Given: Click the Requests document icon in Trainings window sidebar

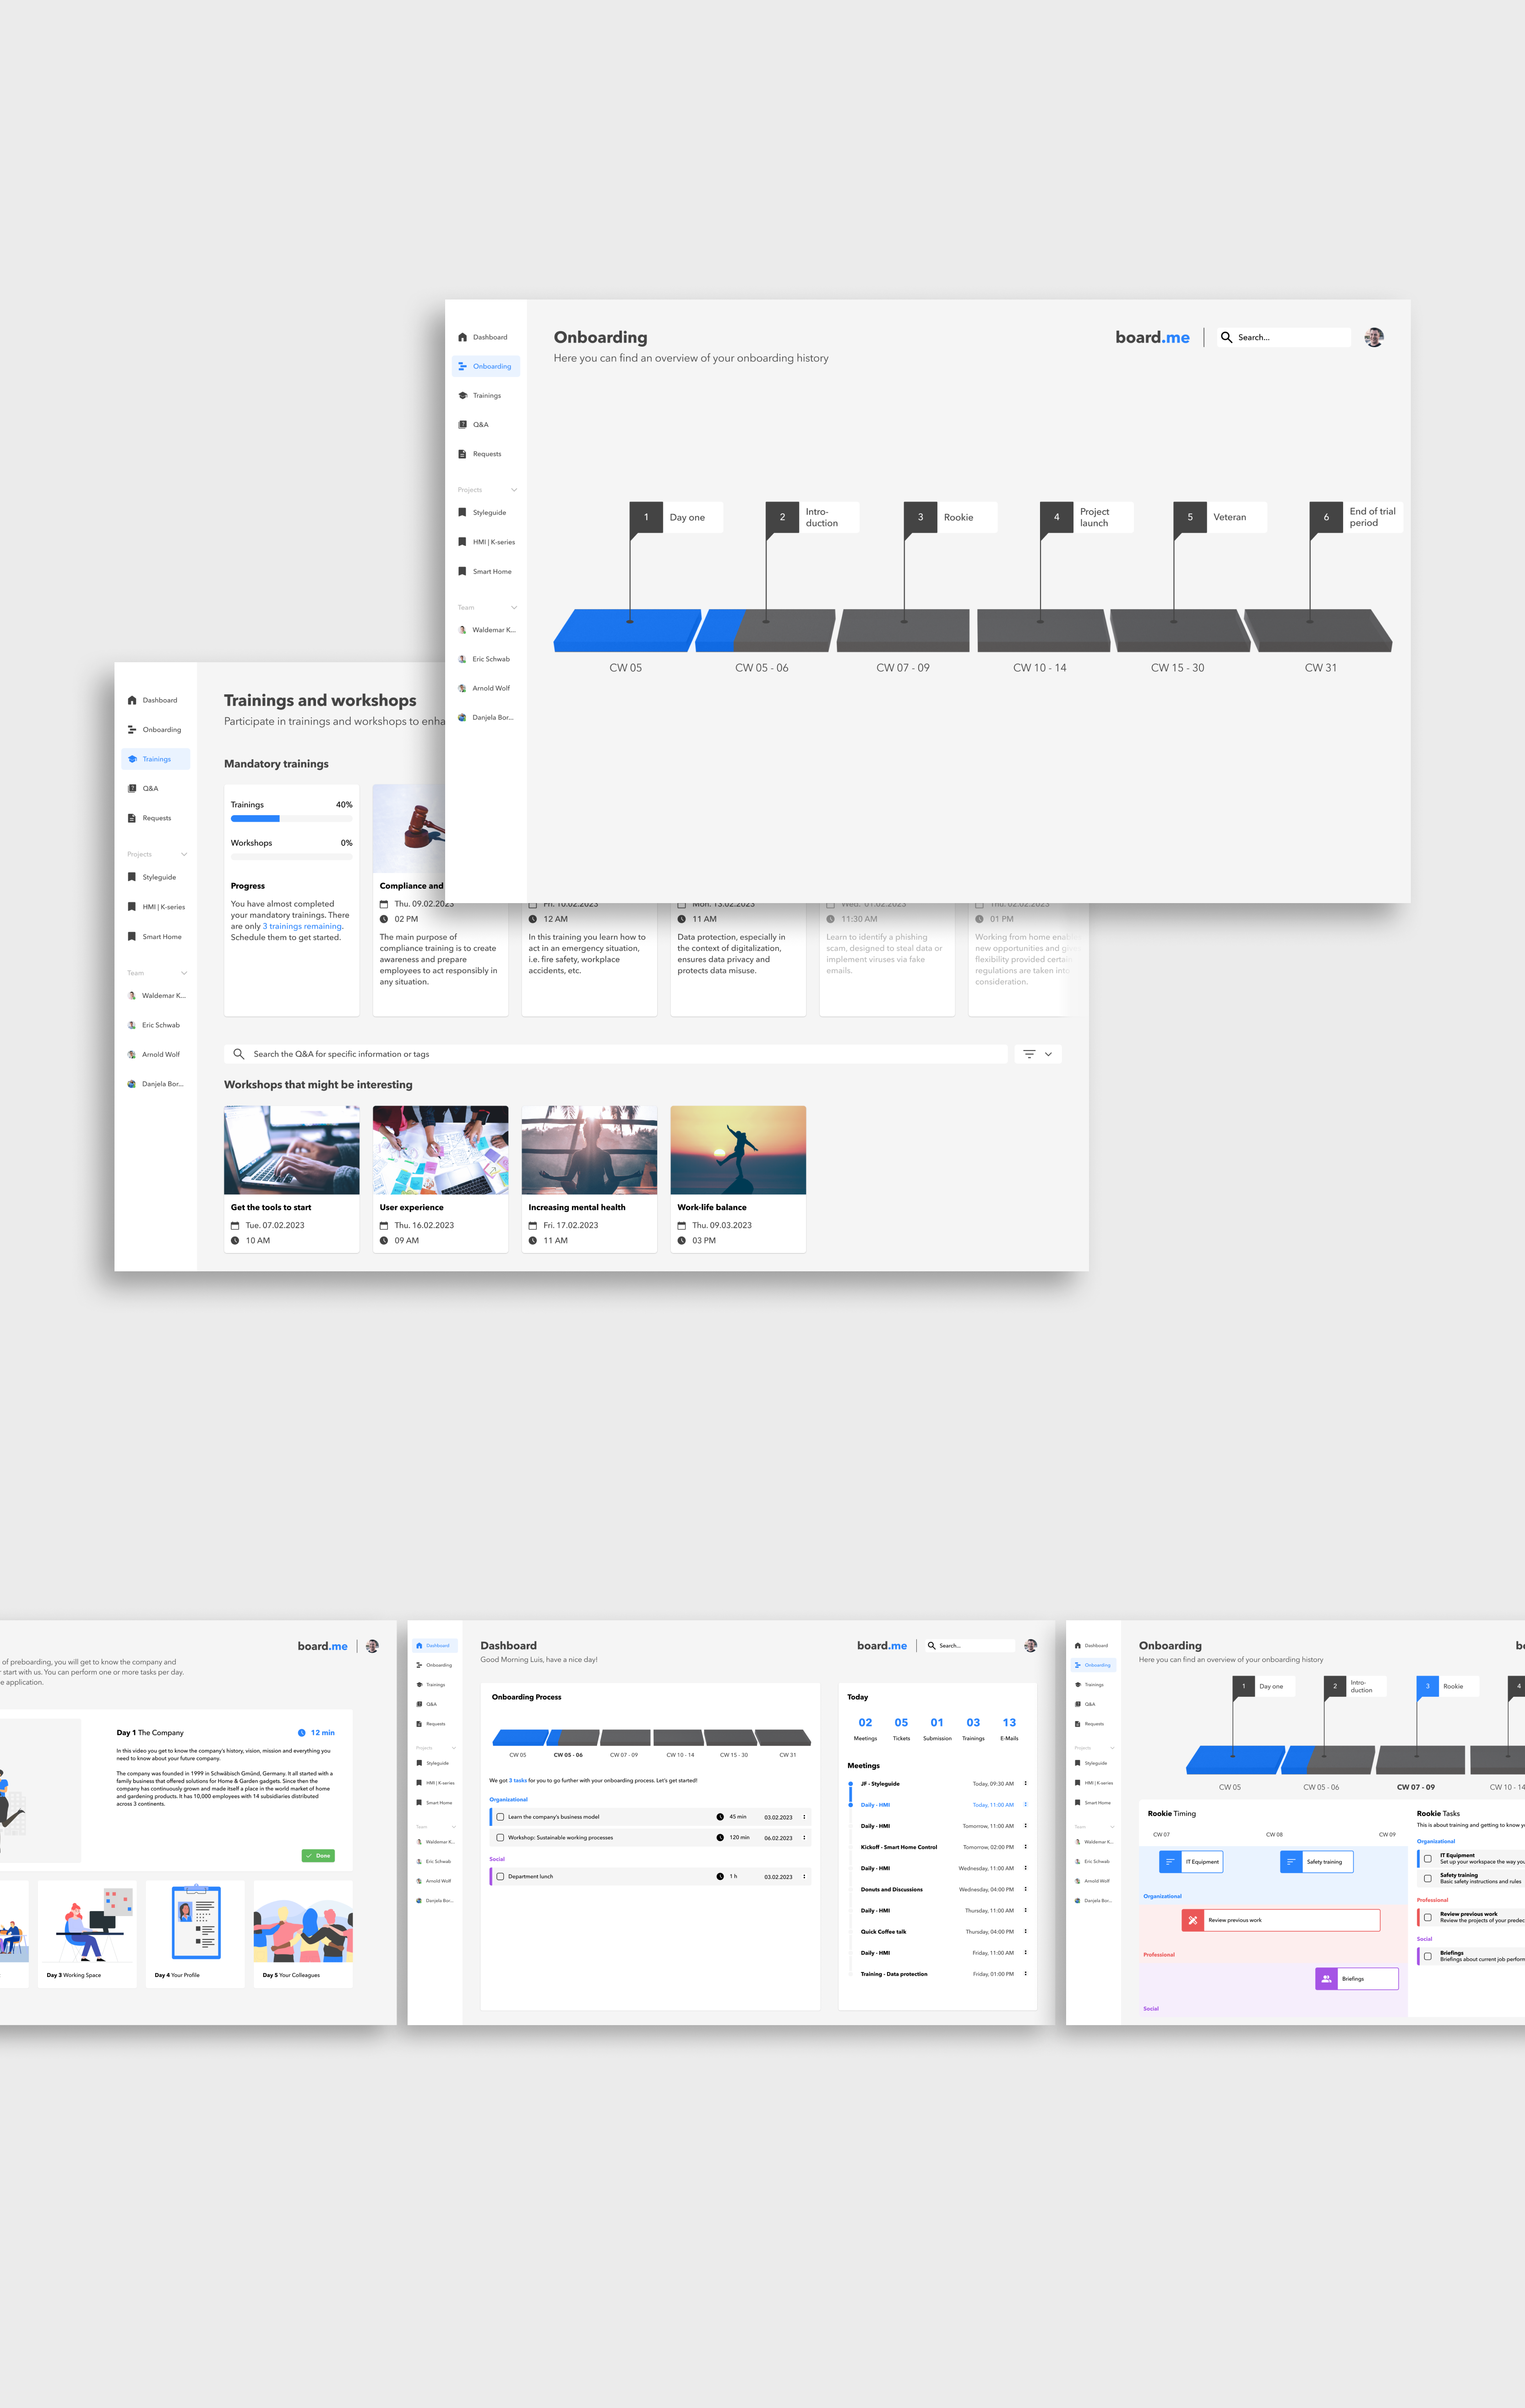Looking at the screenshot, I should click(132, 818).
